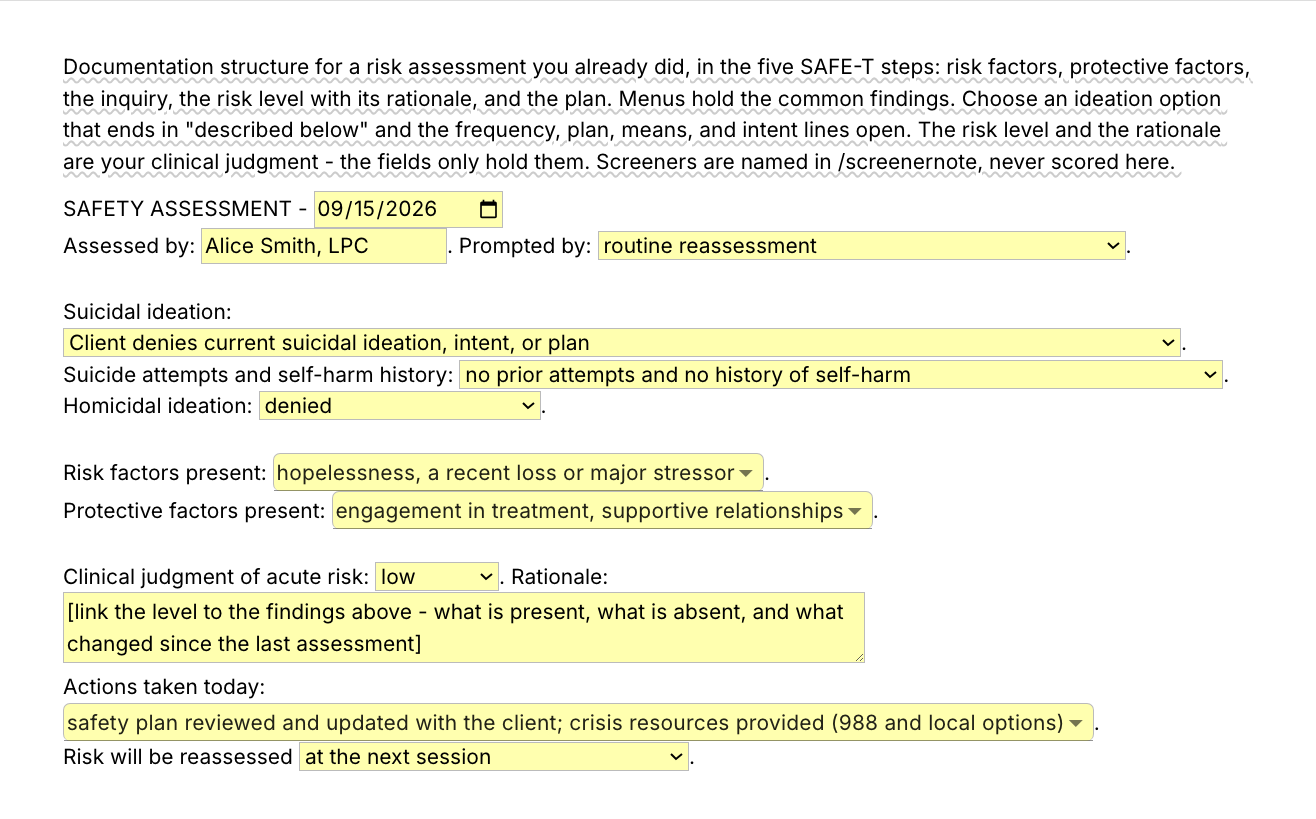Image resolution: width=1316 pixels, height=819 pixels.
Task: Click the "Risk factors present:" label
Action: pos(165,473)
